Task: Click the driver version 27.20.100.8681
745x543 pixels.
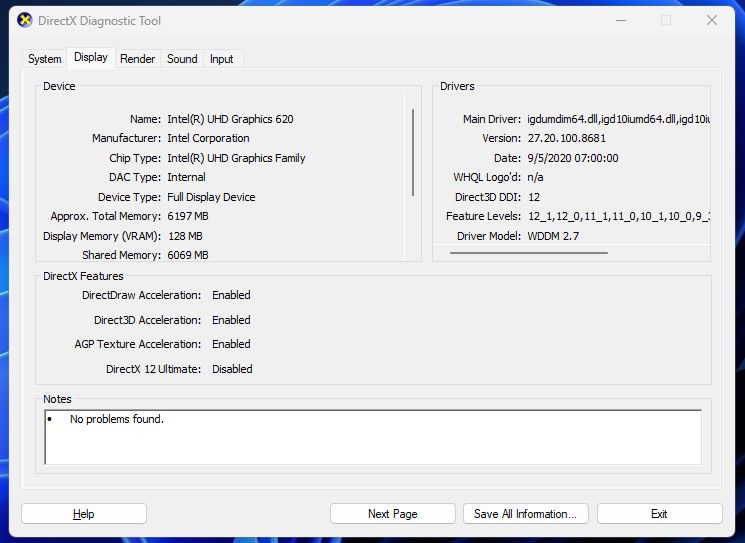Action: click(567, 138)
